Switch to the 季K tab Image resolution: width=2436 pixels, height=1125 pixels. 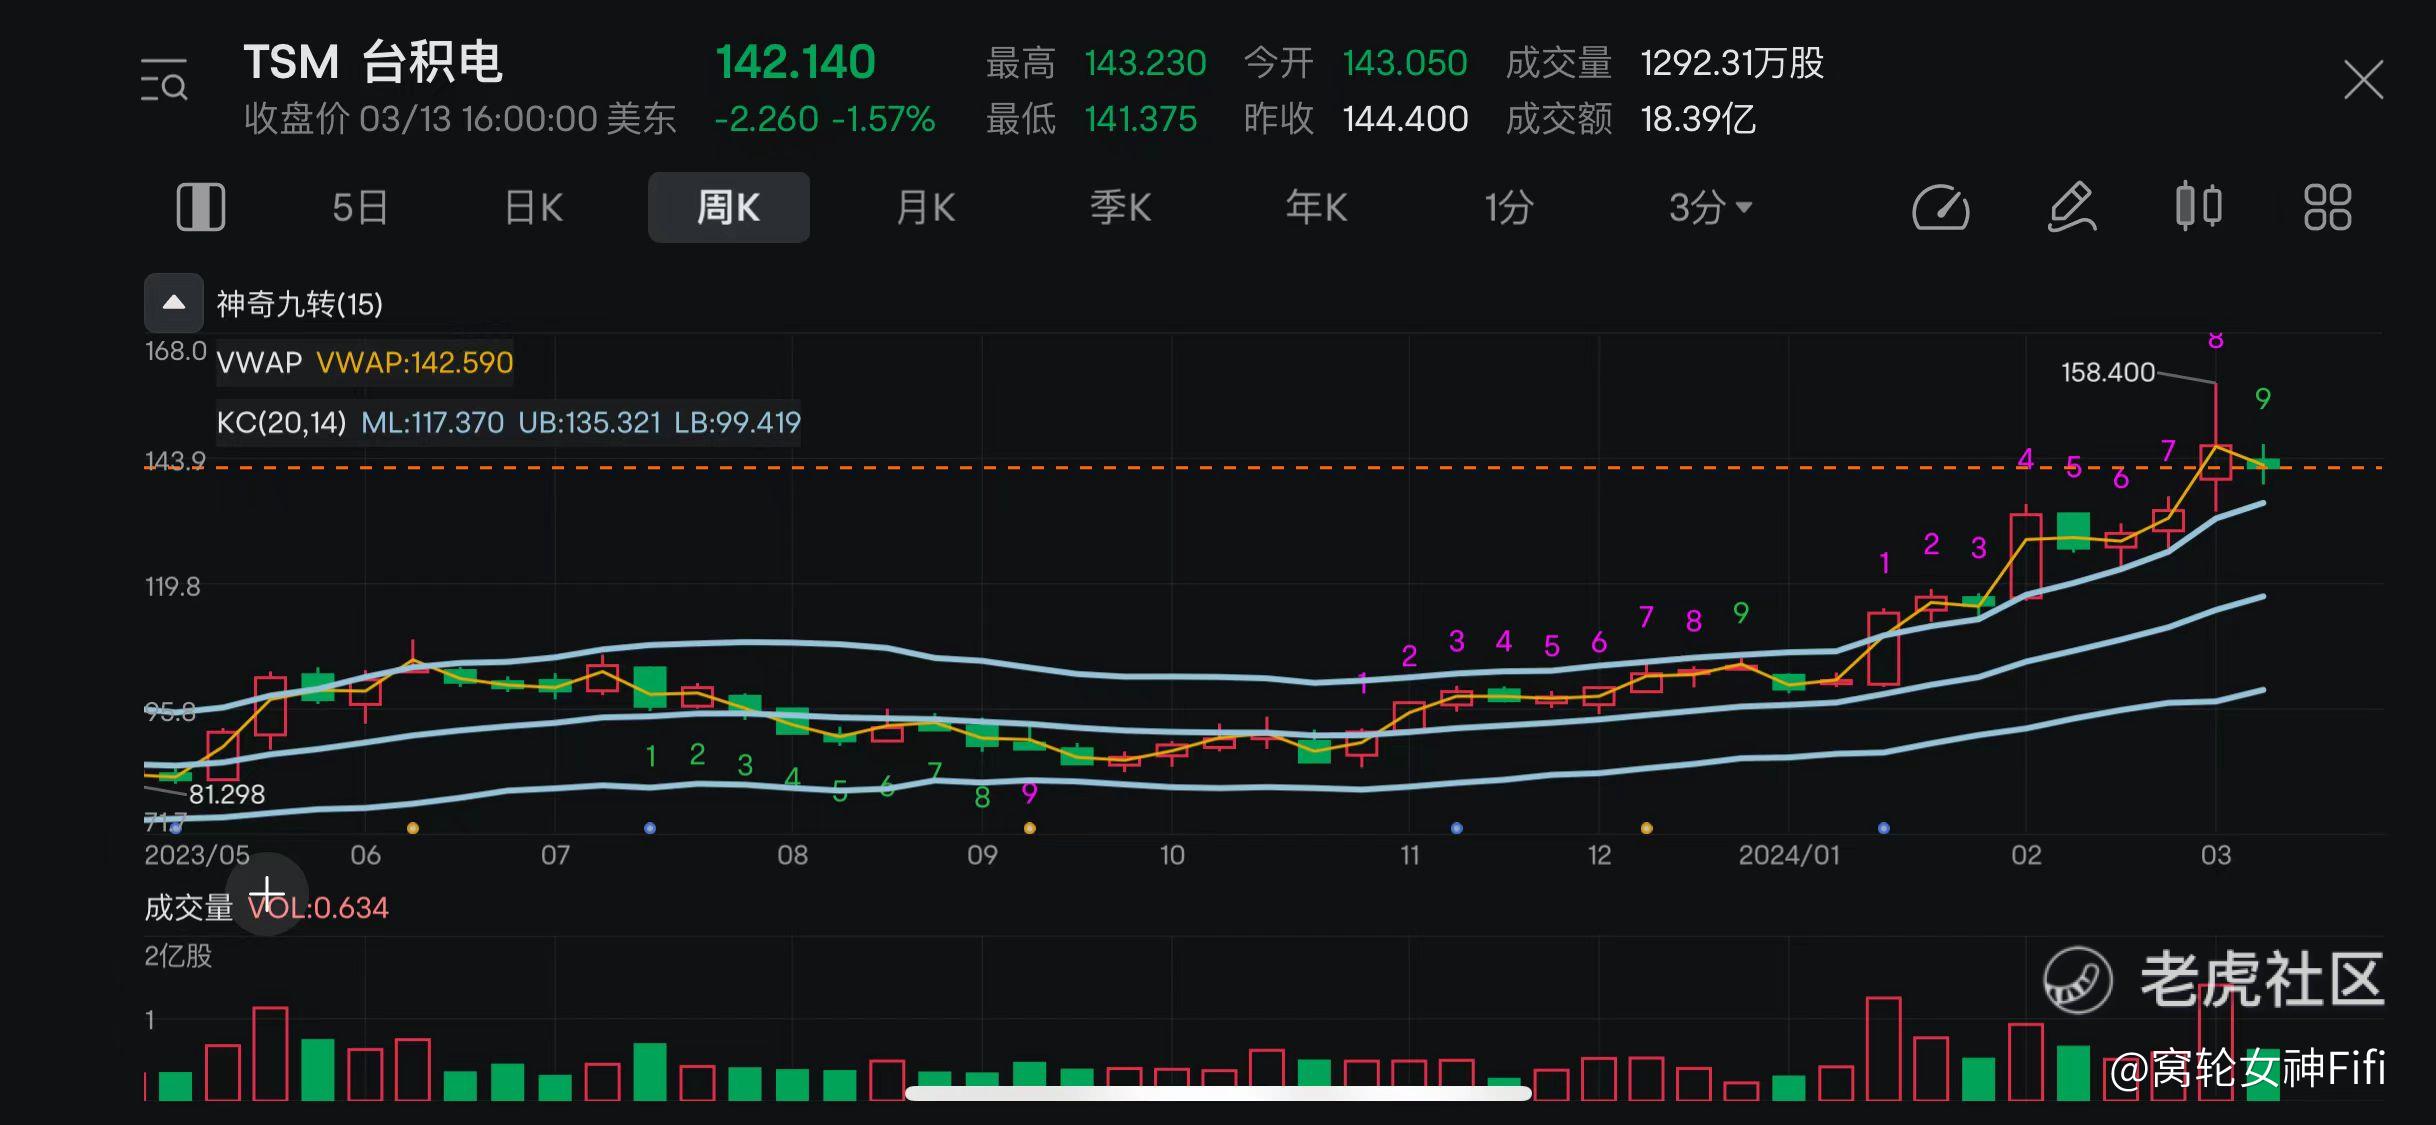tap(1121, 208)
